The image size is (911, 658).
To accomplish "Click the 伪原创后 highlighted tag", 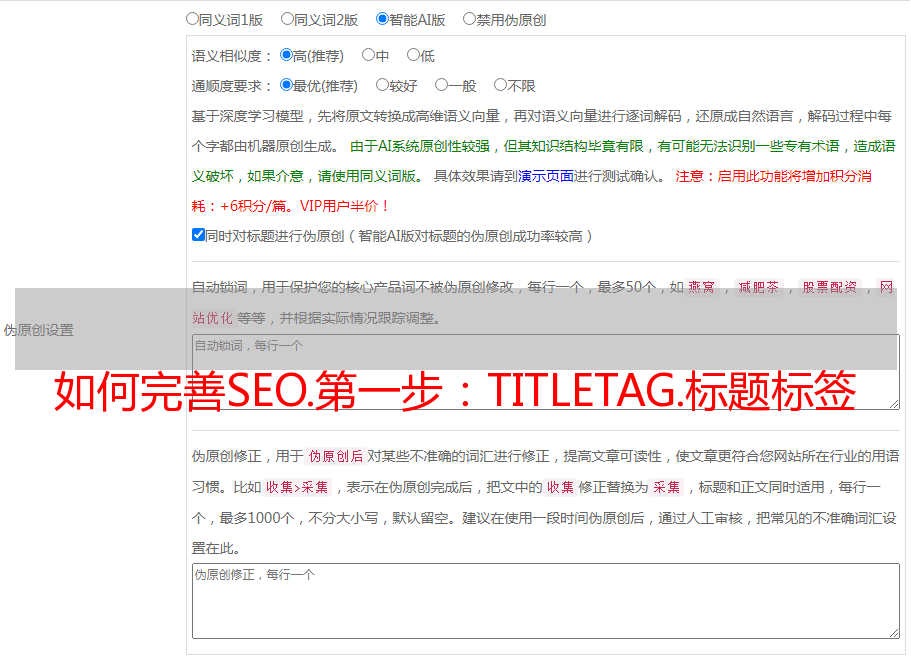I will (336, 456).
